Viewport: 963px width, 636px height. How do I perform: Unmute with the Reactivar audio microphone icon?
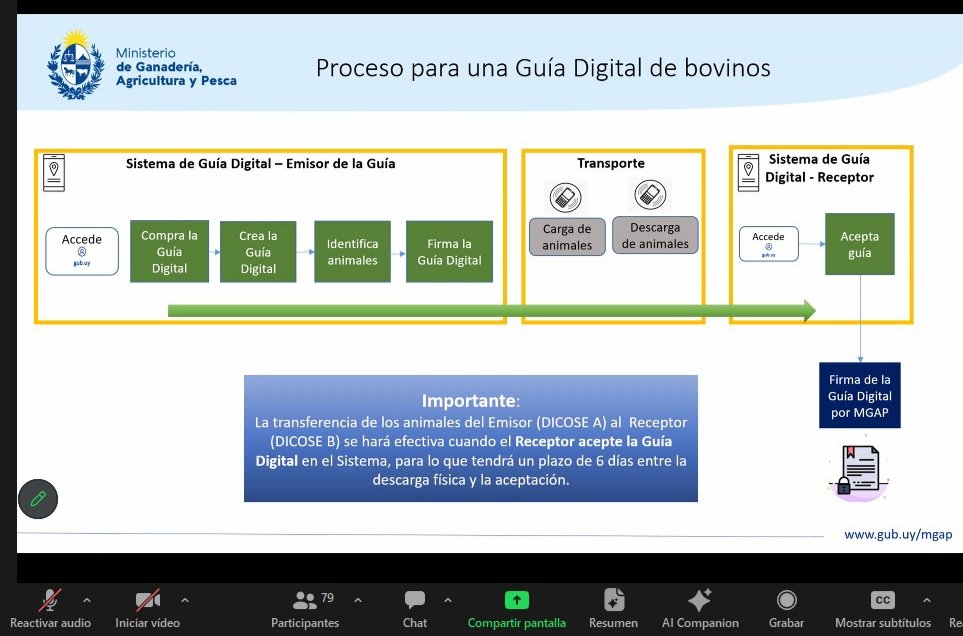(50, 600)
